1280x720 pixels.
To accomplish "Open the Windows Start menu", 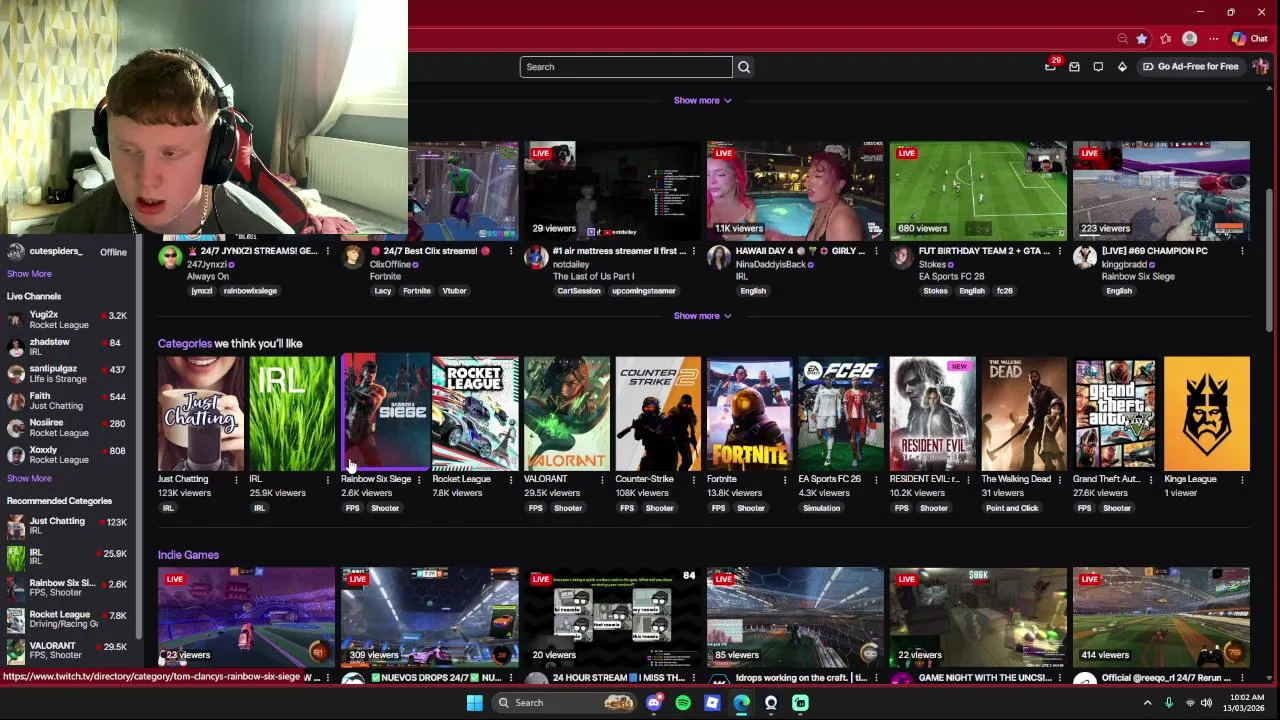I will [475, 702].
